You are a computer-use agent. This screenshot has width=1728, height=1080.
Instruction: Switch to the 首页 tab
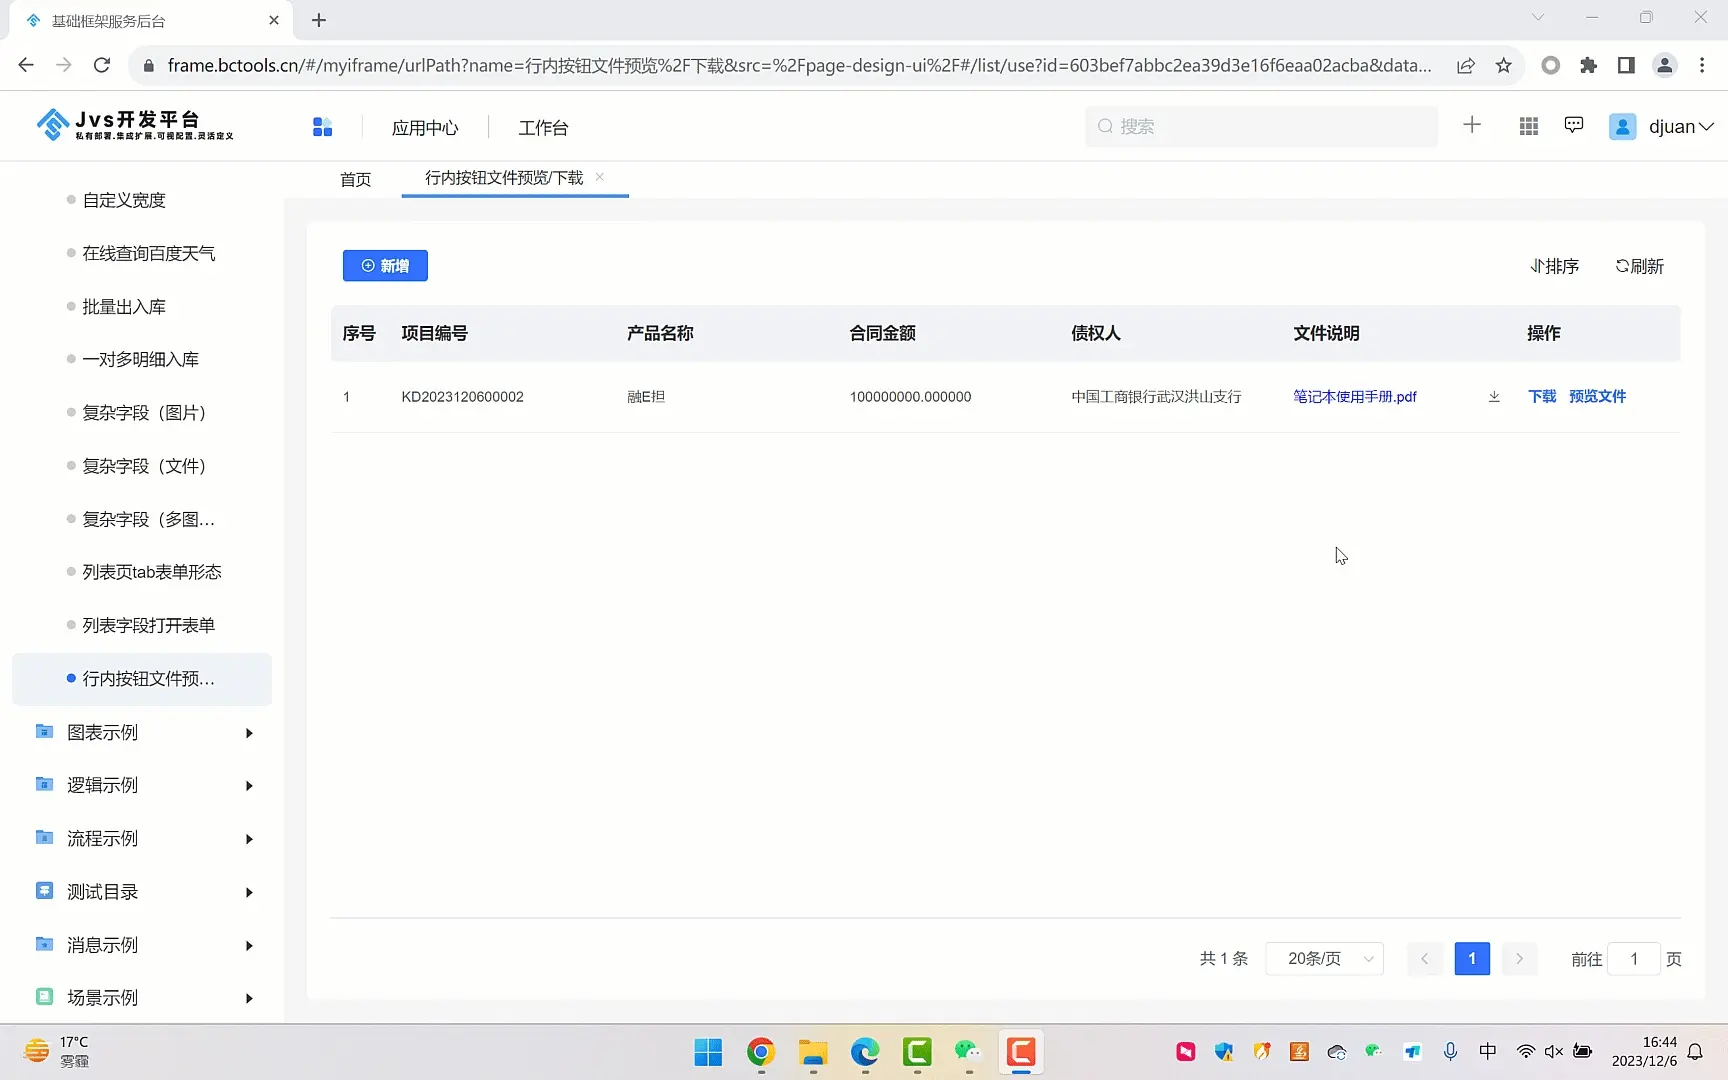pyautogui.click(x=355, y=178)
